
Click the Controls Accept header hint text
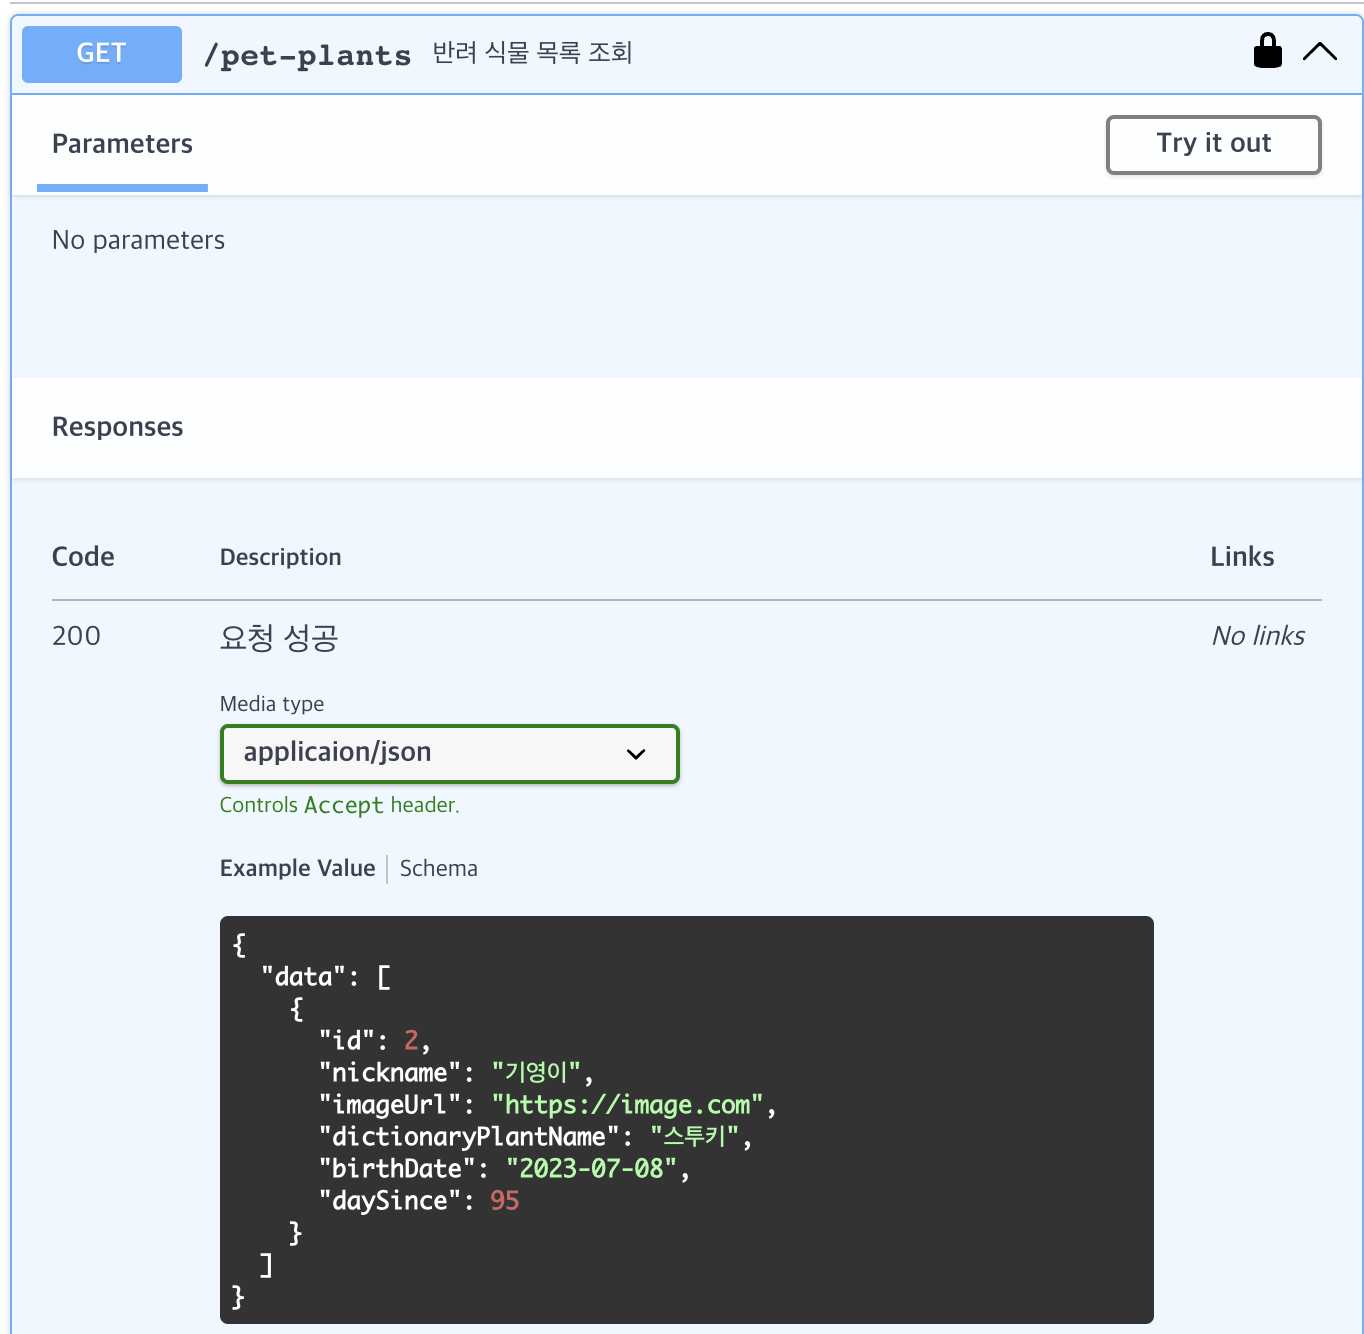click(x=339, y=805)
